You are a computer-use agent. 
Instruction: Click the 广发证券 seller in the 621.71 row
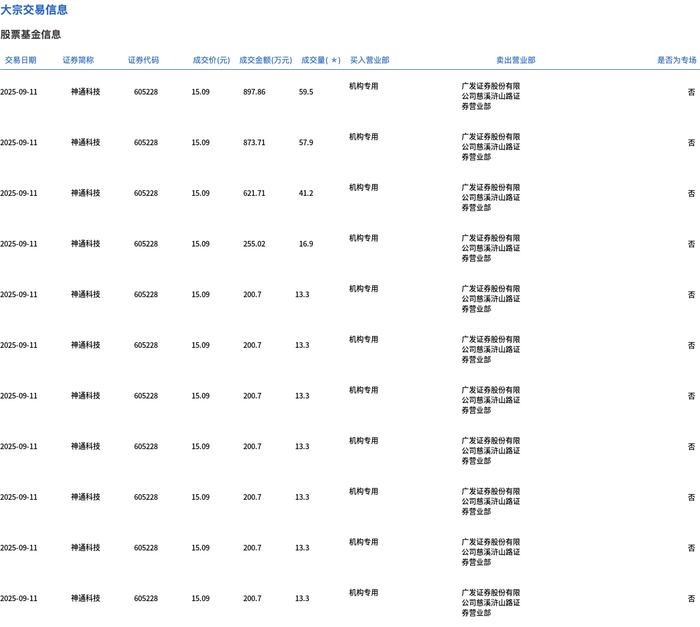491,197
